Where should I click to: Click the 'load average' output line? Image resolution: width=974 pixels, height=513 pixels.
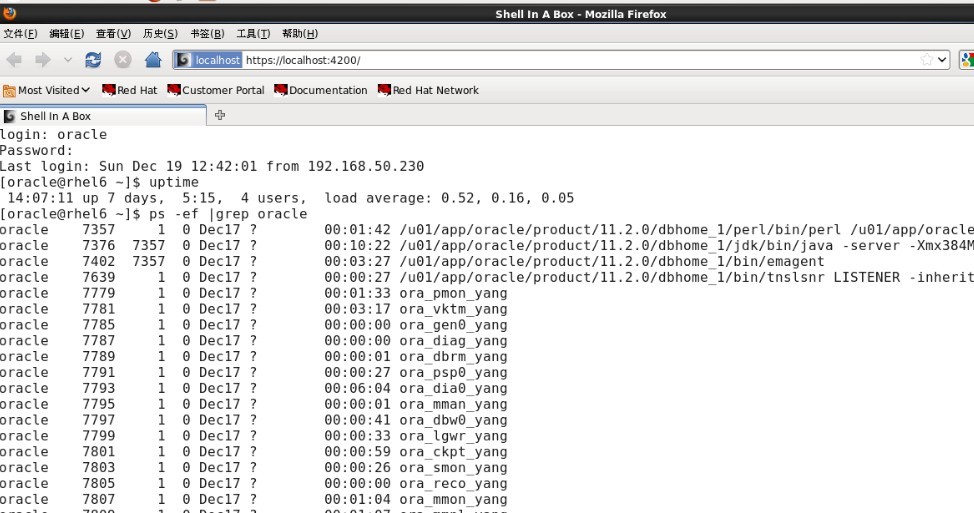coord(290,198)
